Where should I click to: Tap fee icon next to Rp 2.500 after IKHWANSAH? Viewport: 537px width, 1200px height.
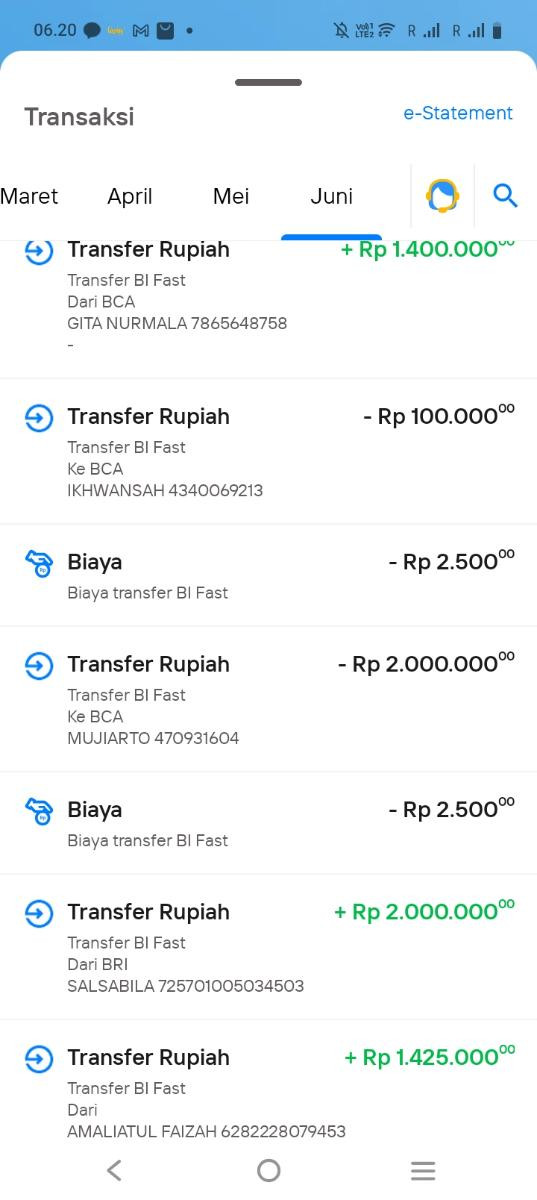pos(39,563)
